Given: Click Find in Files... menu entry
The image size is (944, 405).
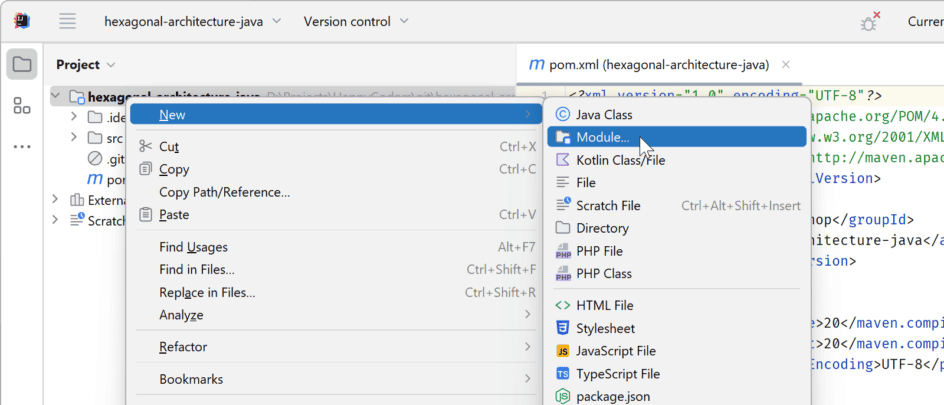Looking at the screenshot, I should (x=197, y=269).
